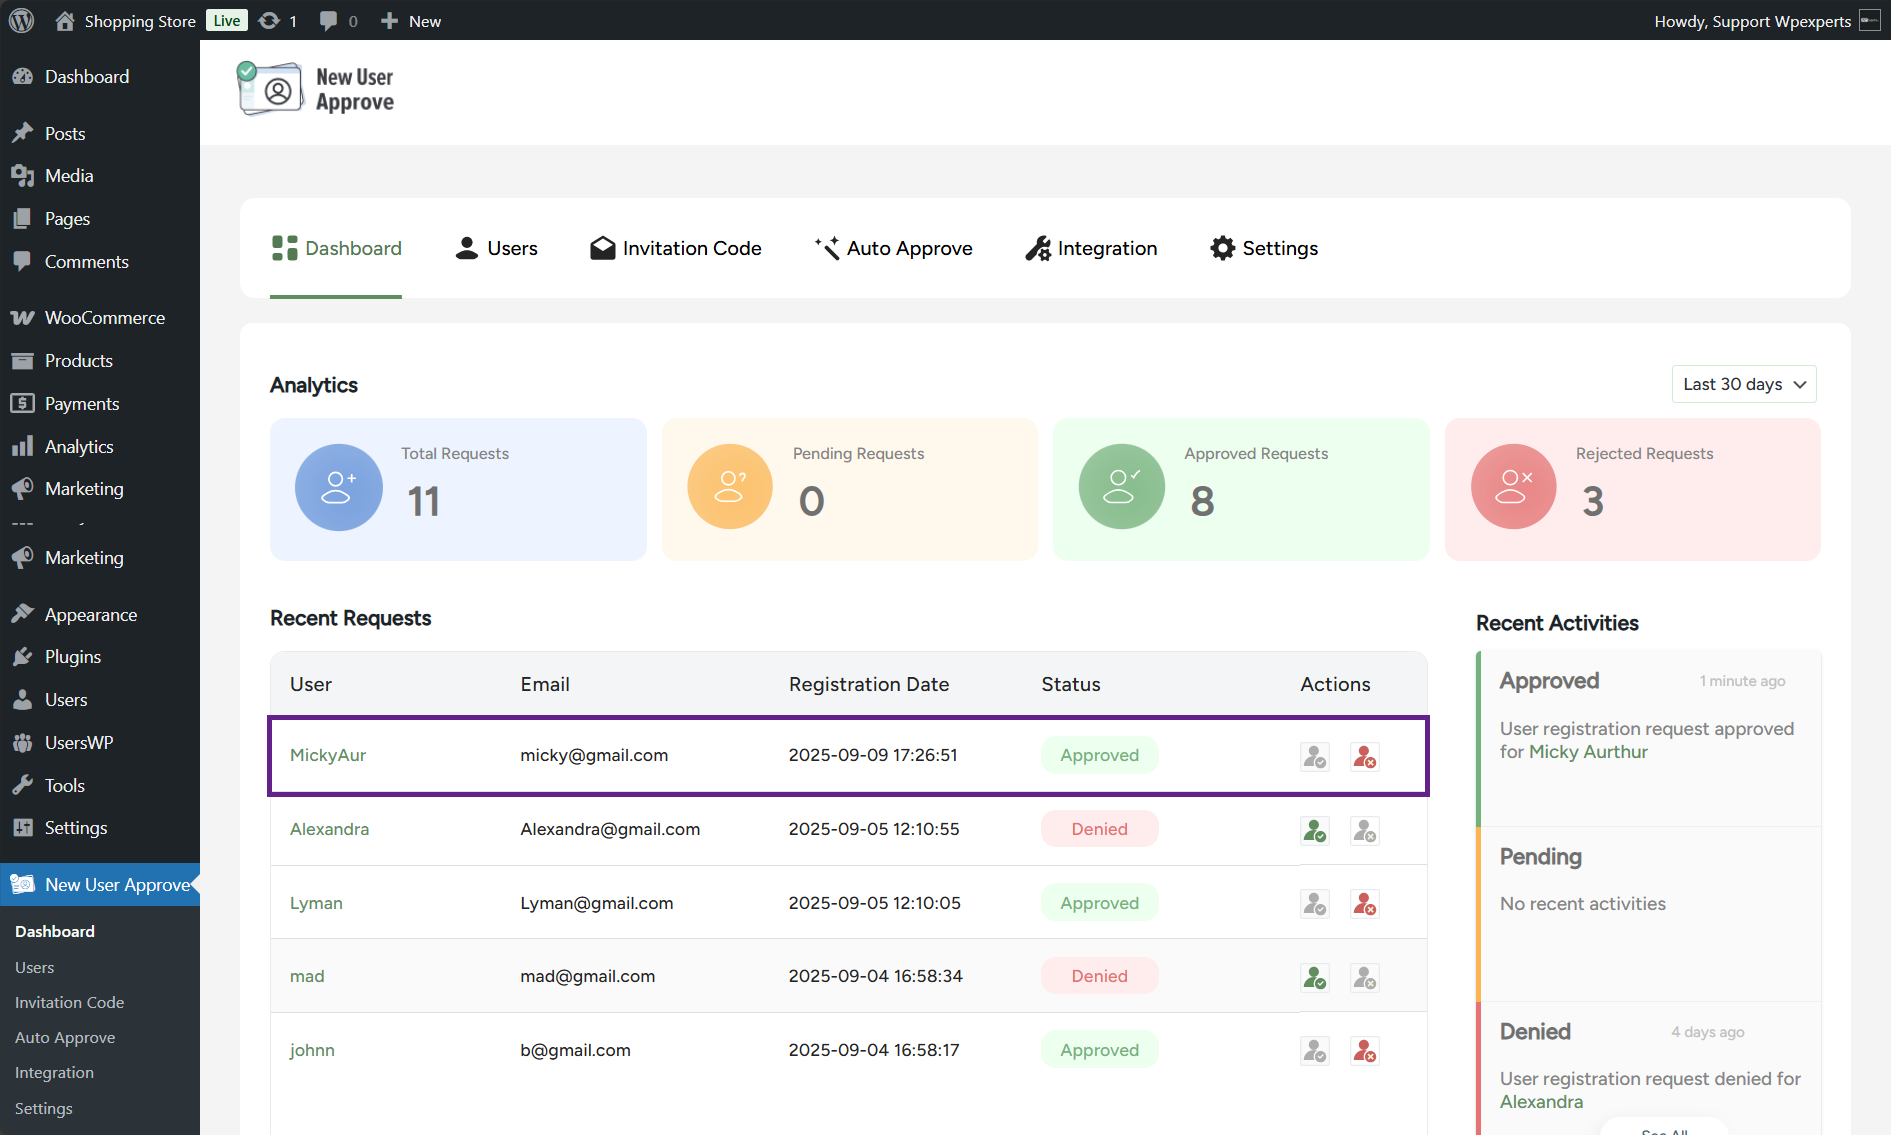Image resolution: width=1891 pixels, height=1135 pixels.
Task: Click the Total Requests user icon
Action: (338, 488)
